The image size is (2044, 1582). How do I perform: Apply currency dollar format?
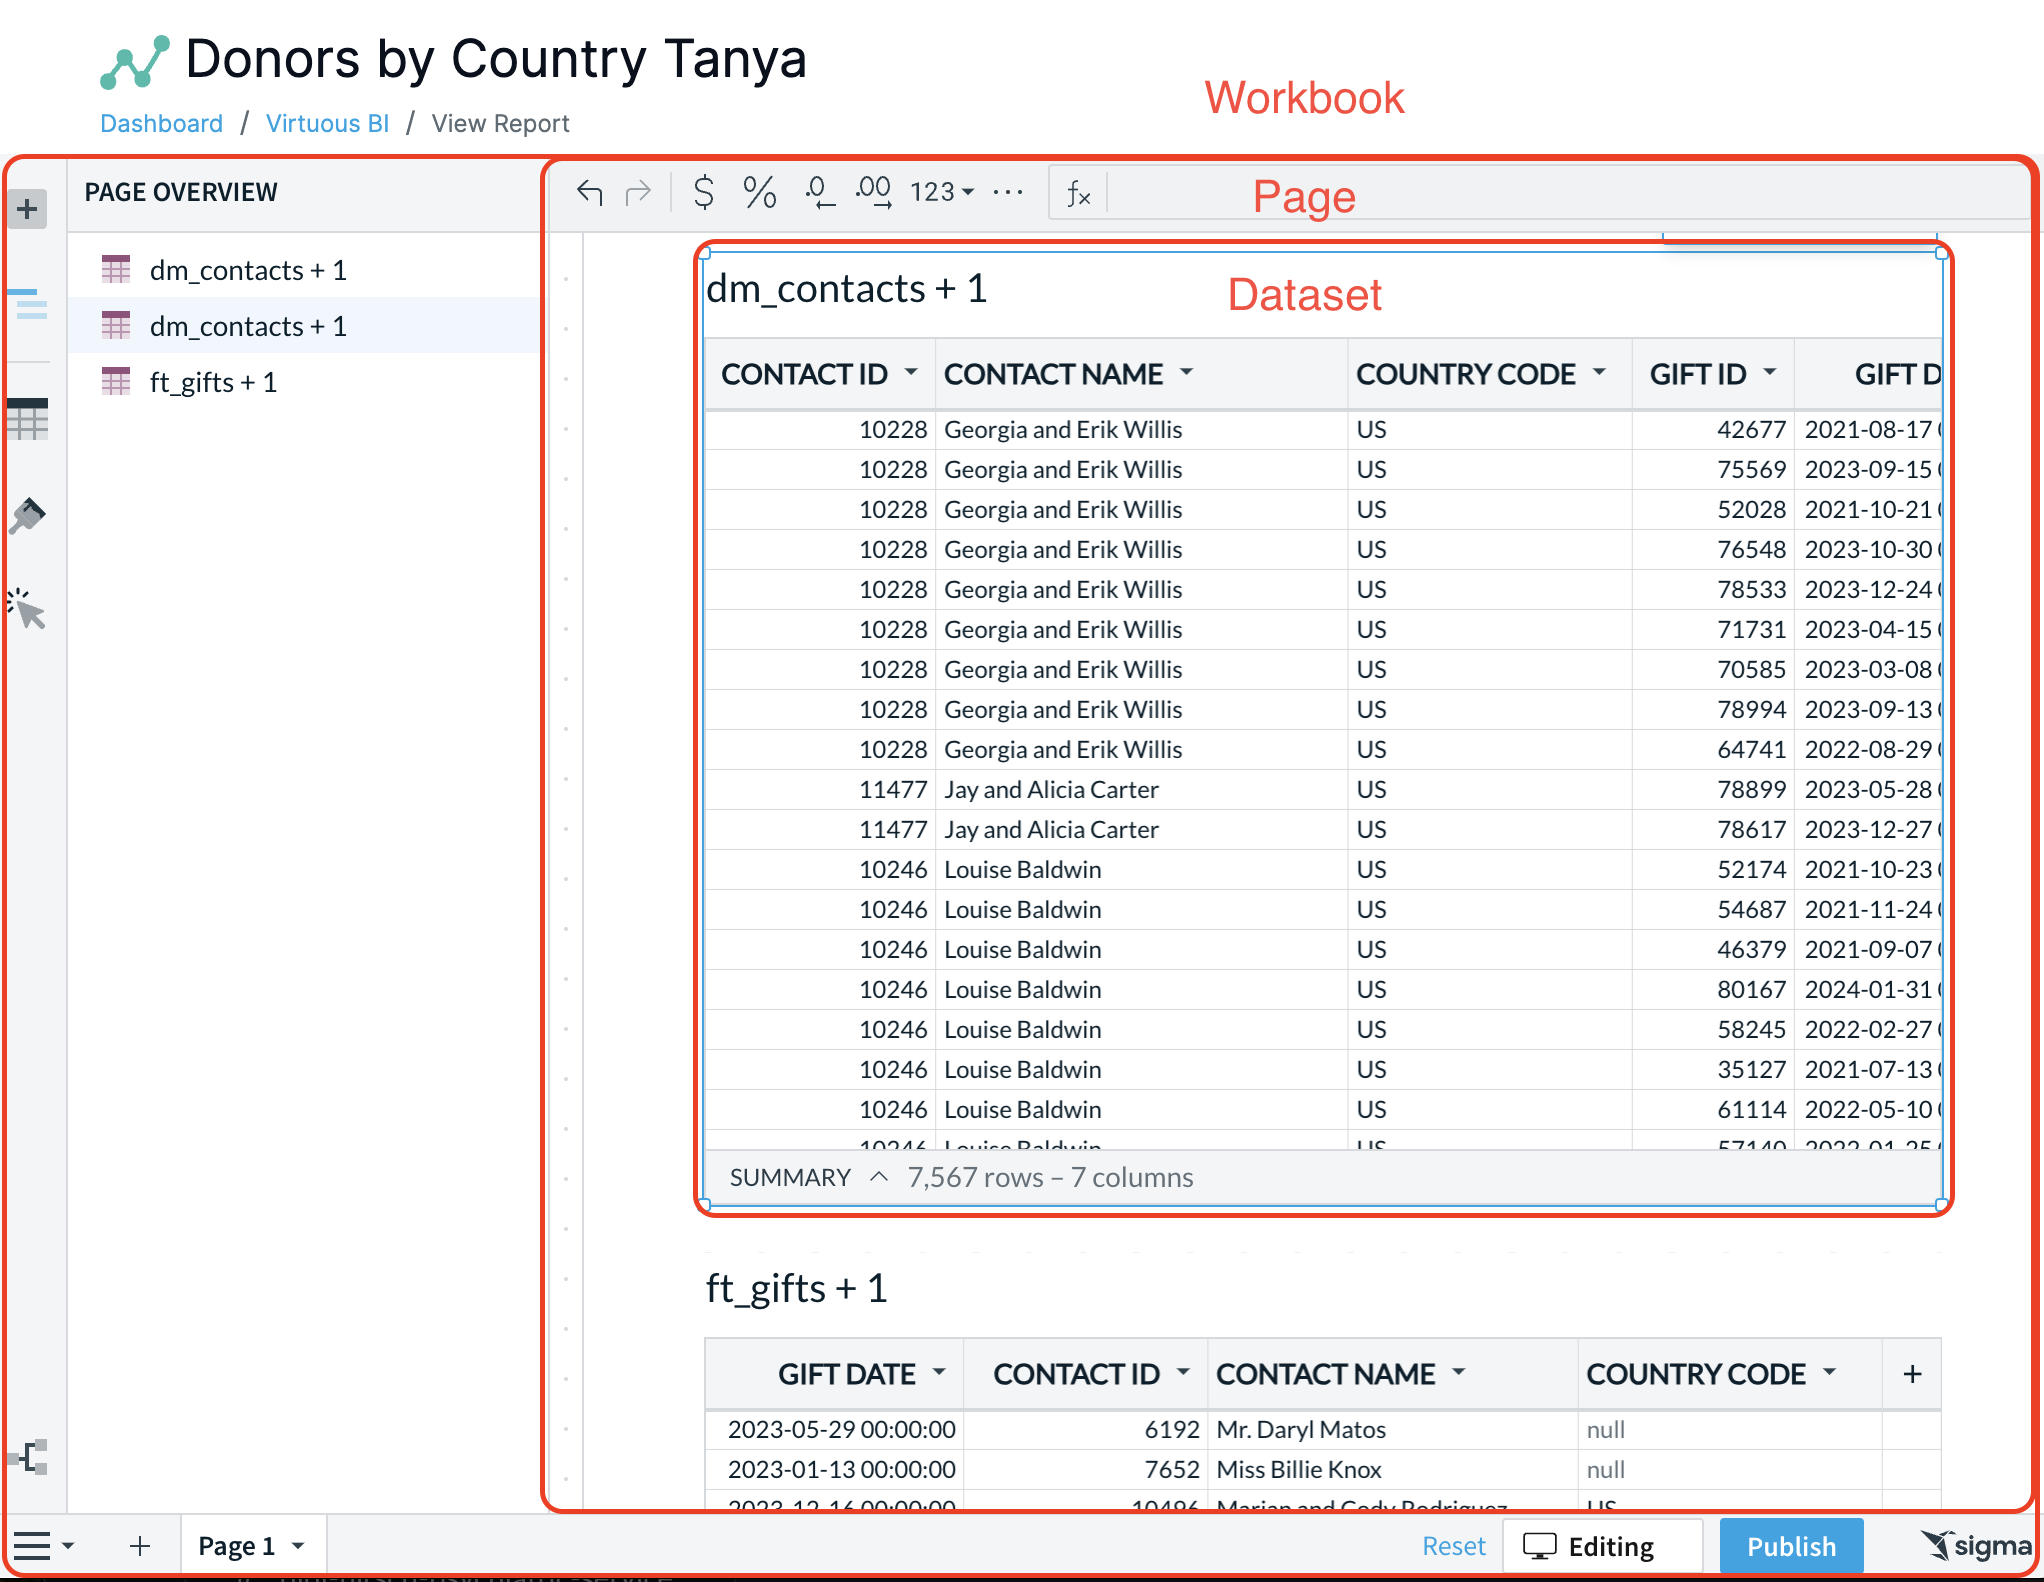click(704, 191)
